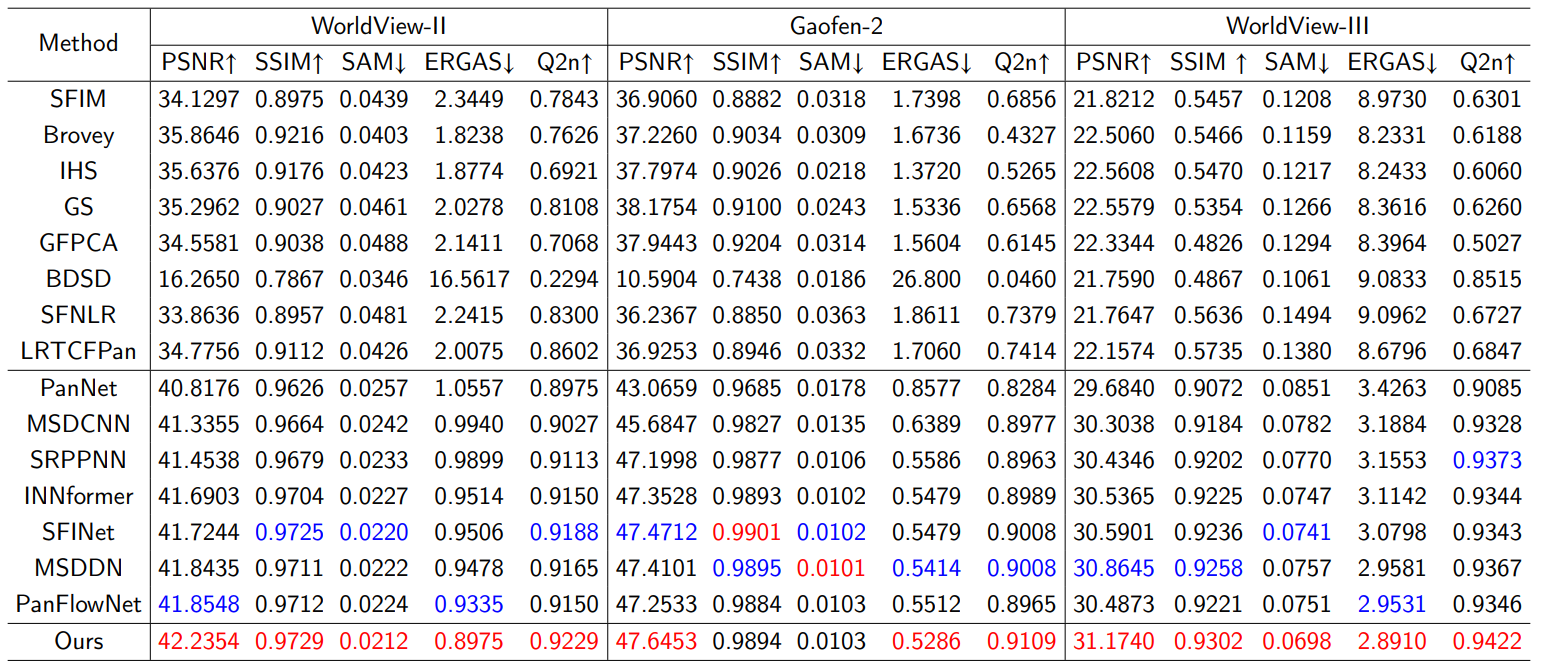Select the Ours row label
This screenshot has width=1542, height=666.
pyautogui.click(x=78, y=642)
